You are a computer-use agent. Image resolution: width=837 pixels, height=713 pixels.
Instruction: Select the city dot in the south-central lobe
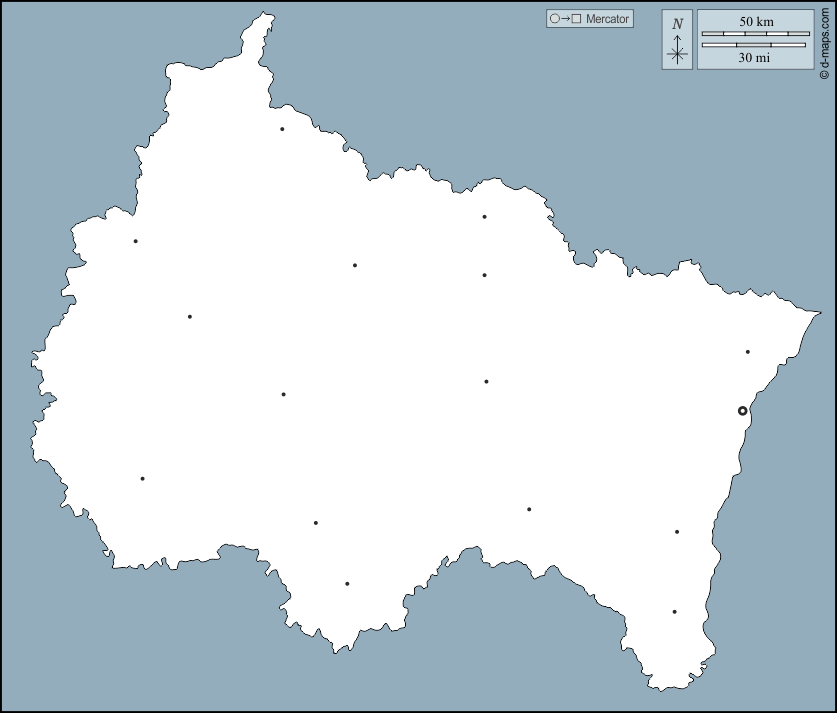[x=347, y=584]
